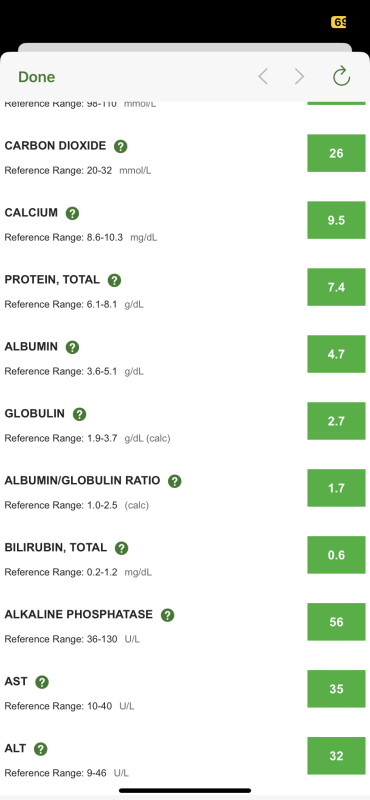Close the results view with Done
The width and height of the screenshot is (370, 800).
[x=37, y=77]
